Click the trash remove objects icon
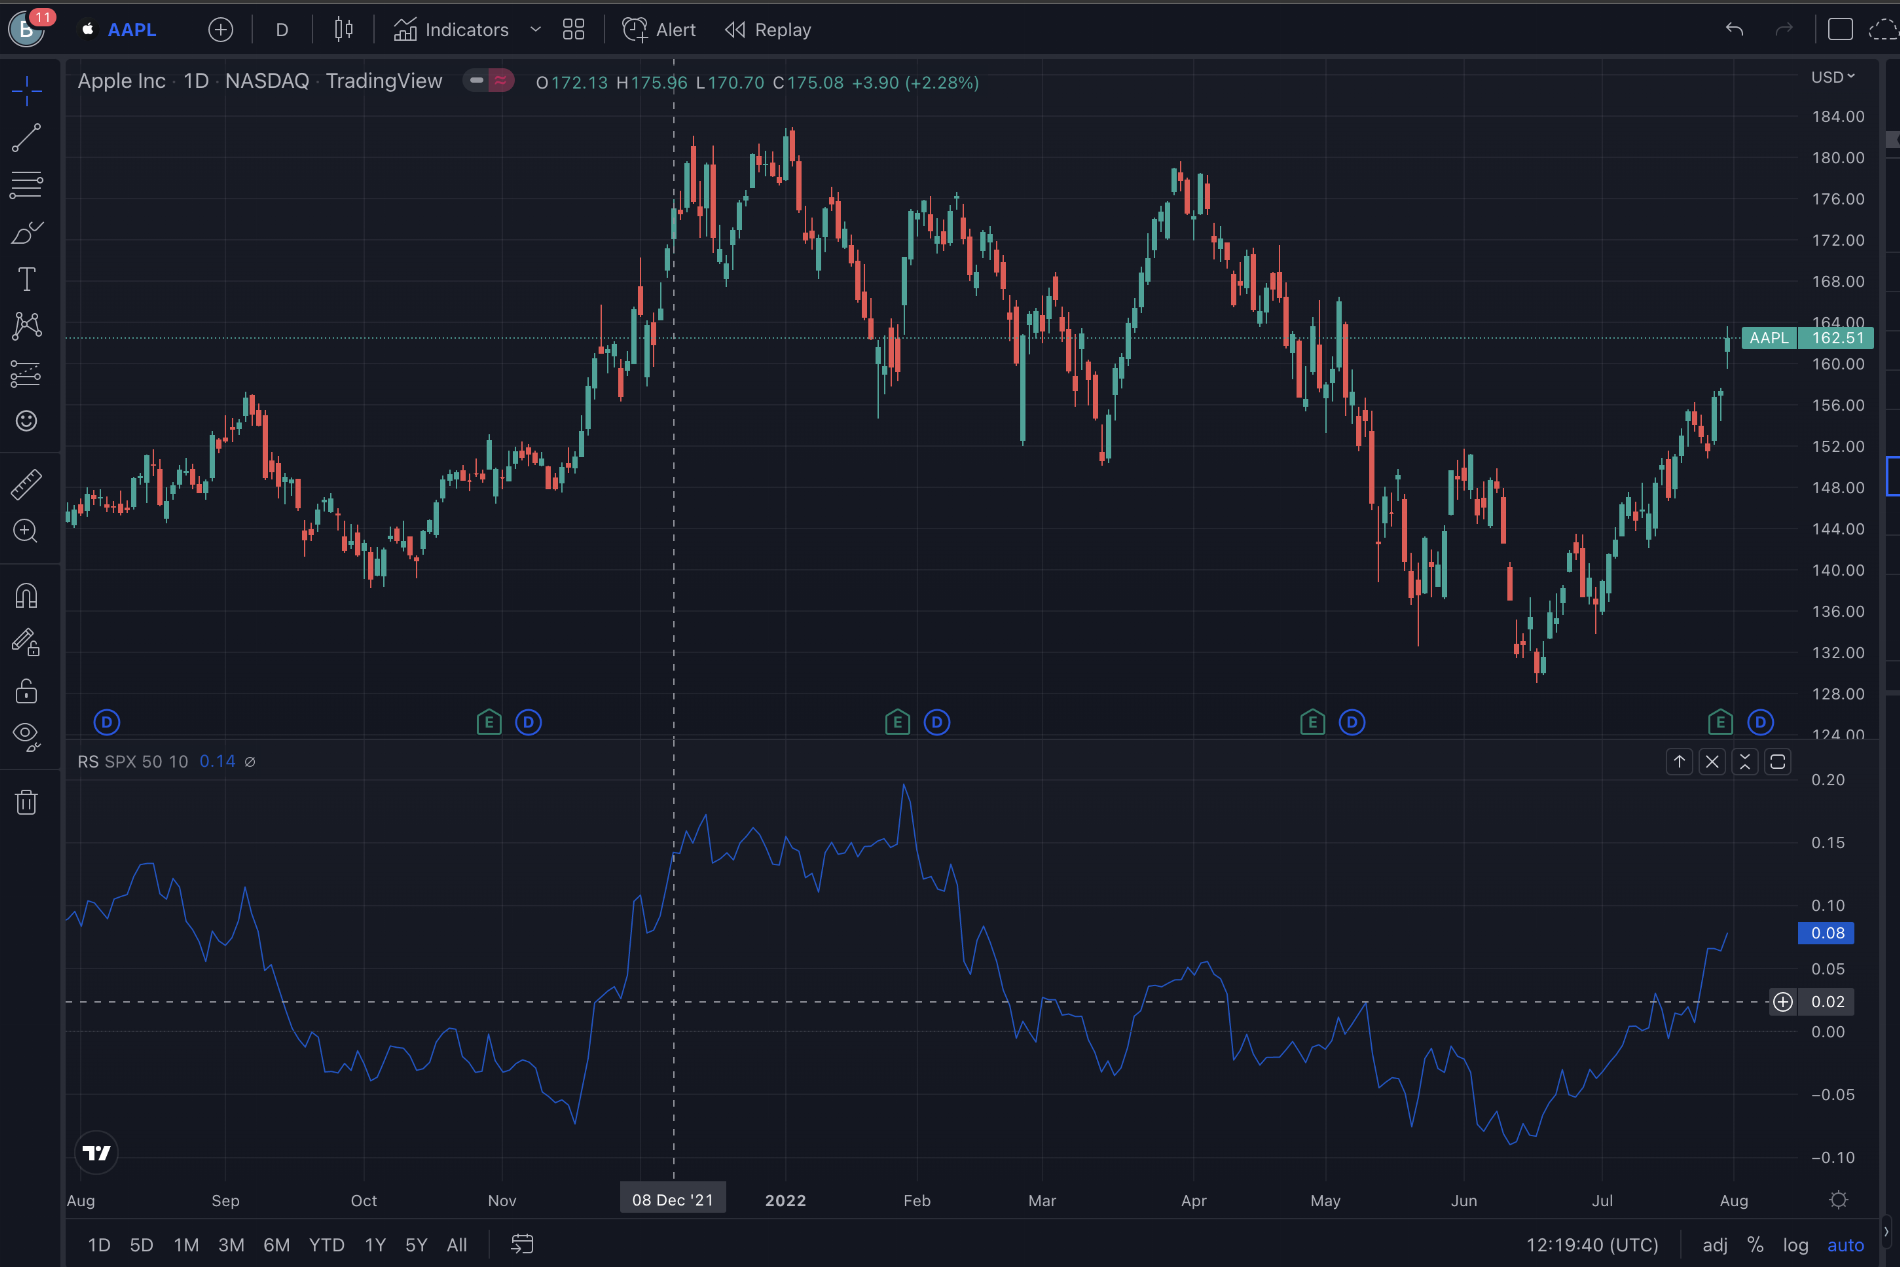Screen dimensions: 1900x1267 [27, 802]
